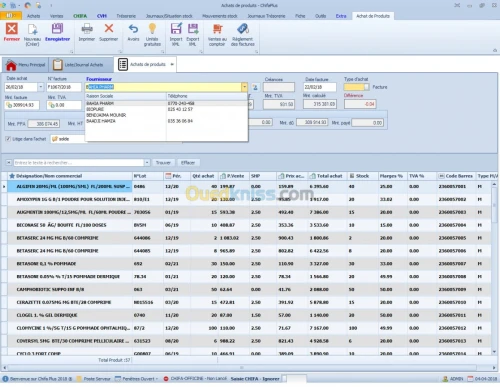
Task: Click the Code Barres column header
Action: (456, 176)
